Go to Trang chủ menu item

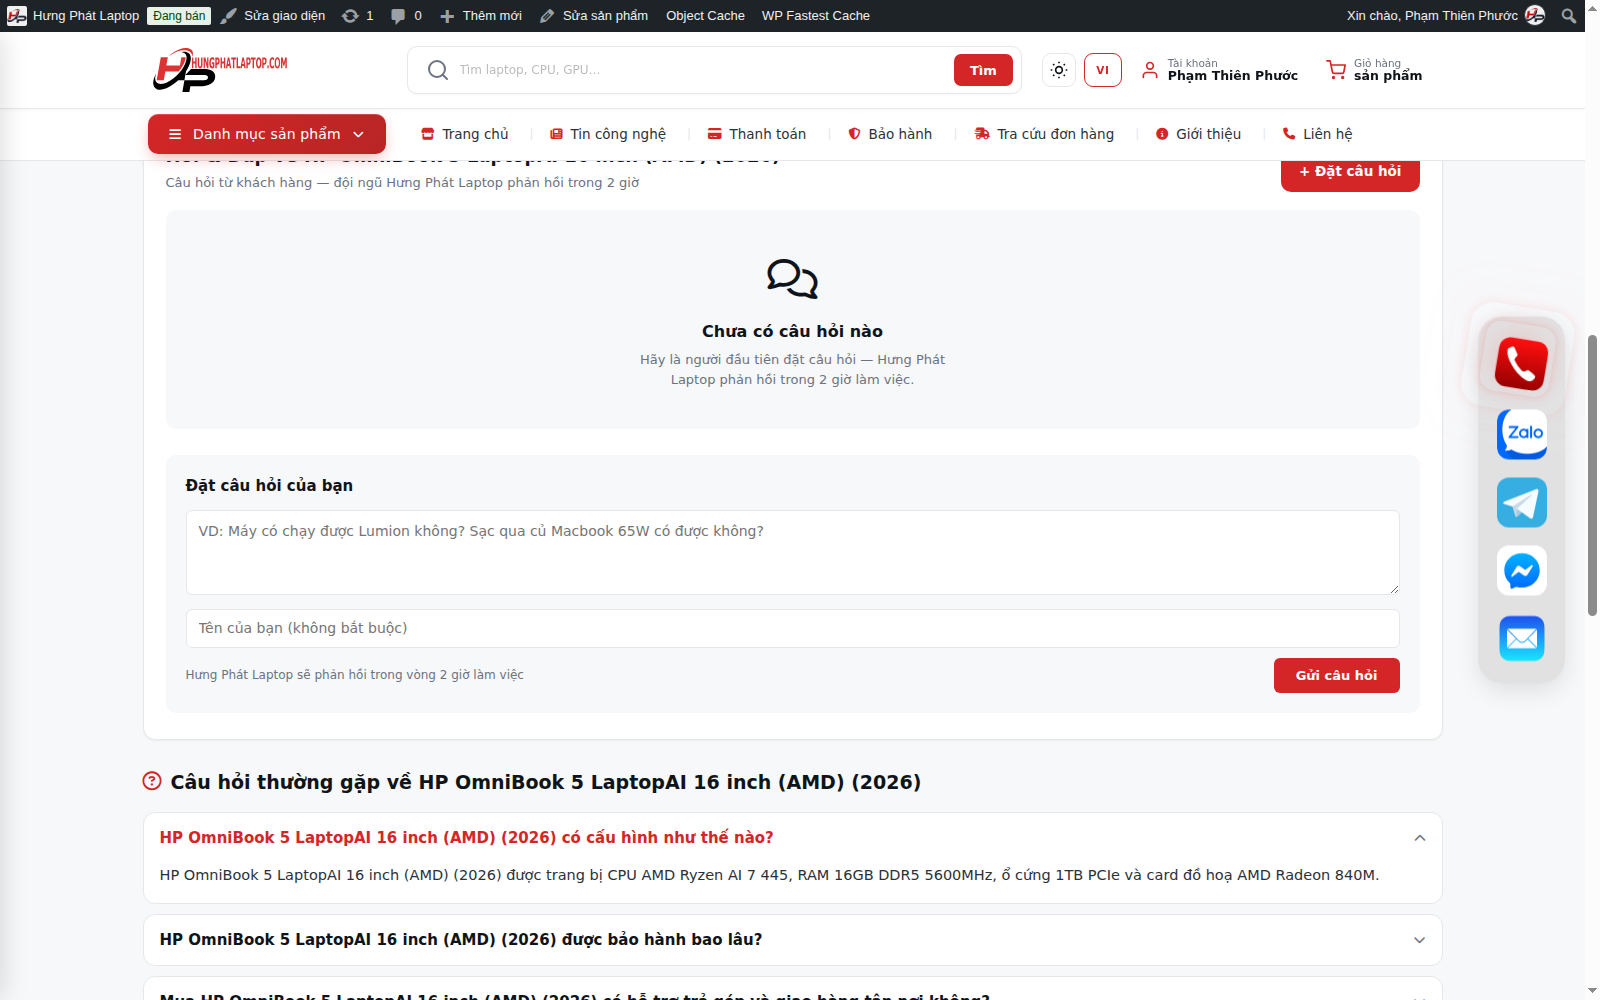coord(465,134)
